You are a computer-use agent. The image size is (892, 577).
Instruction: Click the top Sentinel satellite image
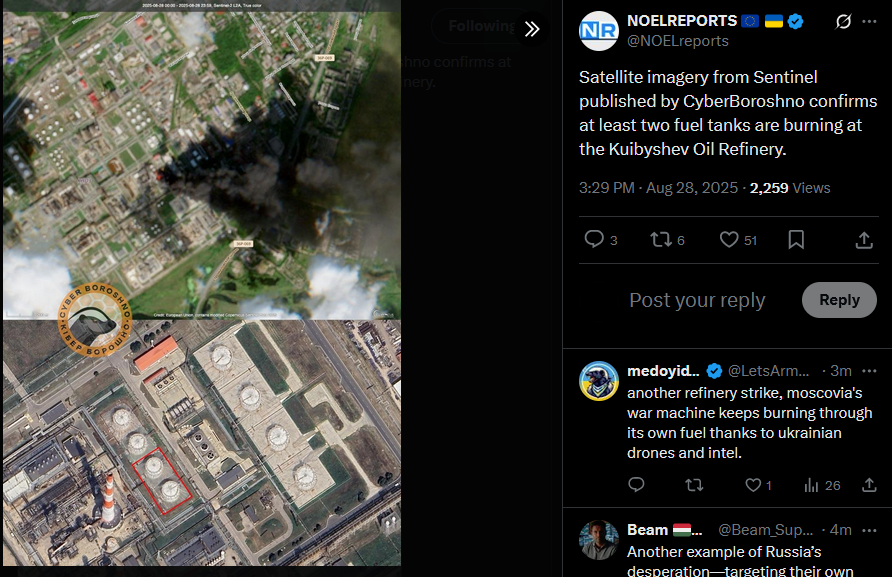(x=202, y=160)
